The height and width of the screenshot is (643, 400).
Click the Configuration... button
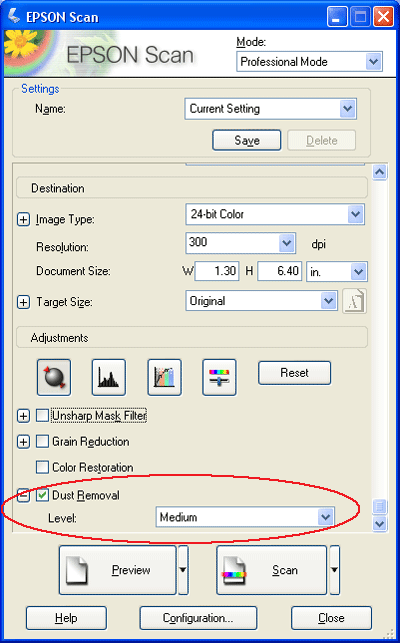[198, 618]
